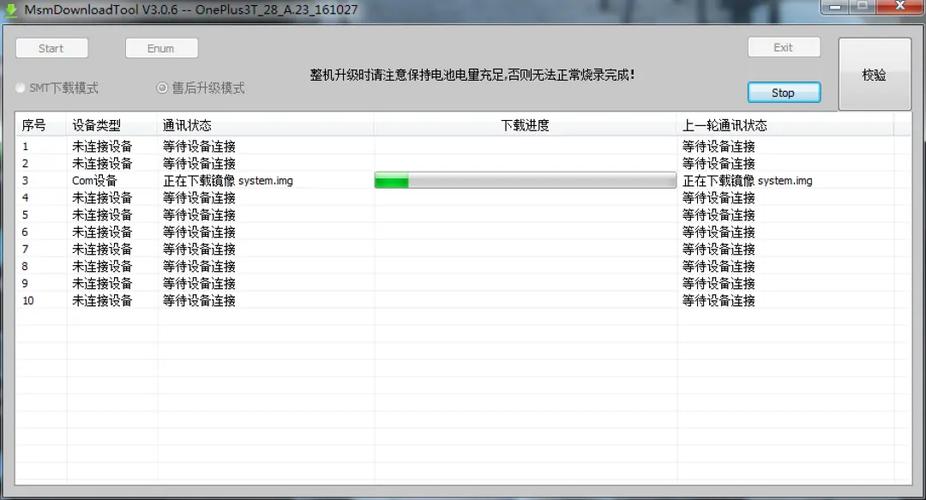Click 等待设备连接 通讯状态 cell in row 8
926x500 pixels.
tap(199, 266)
